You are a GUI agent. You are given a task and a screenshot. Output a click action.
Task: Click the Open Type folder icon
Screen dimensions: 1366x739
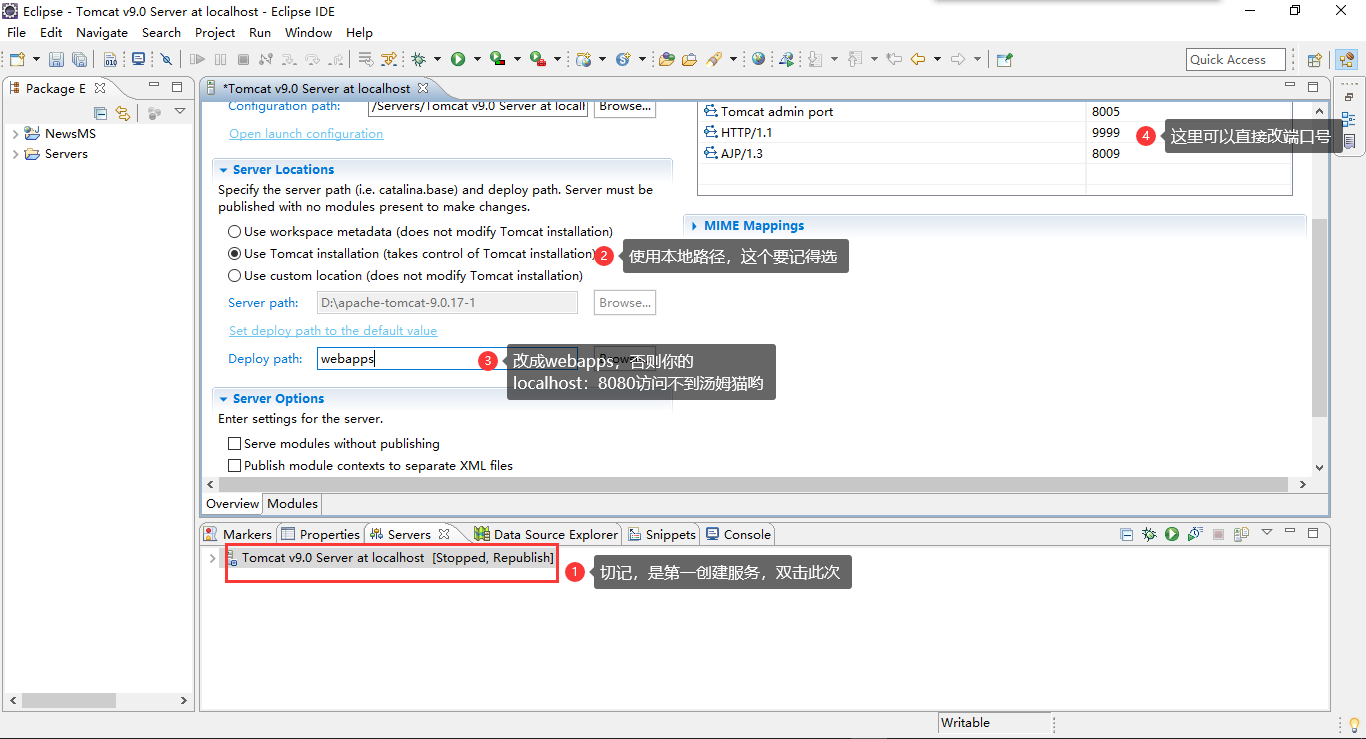[x=667, y=59]
